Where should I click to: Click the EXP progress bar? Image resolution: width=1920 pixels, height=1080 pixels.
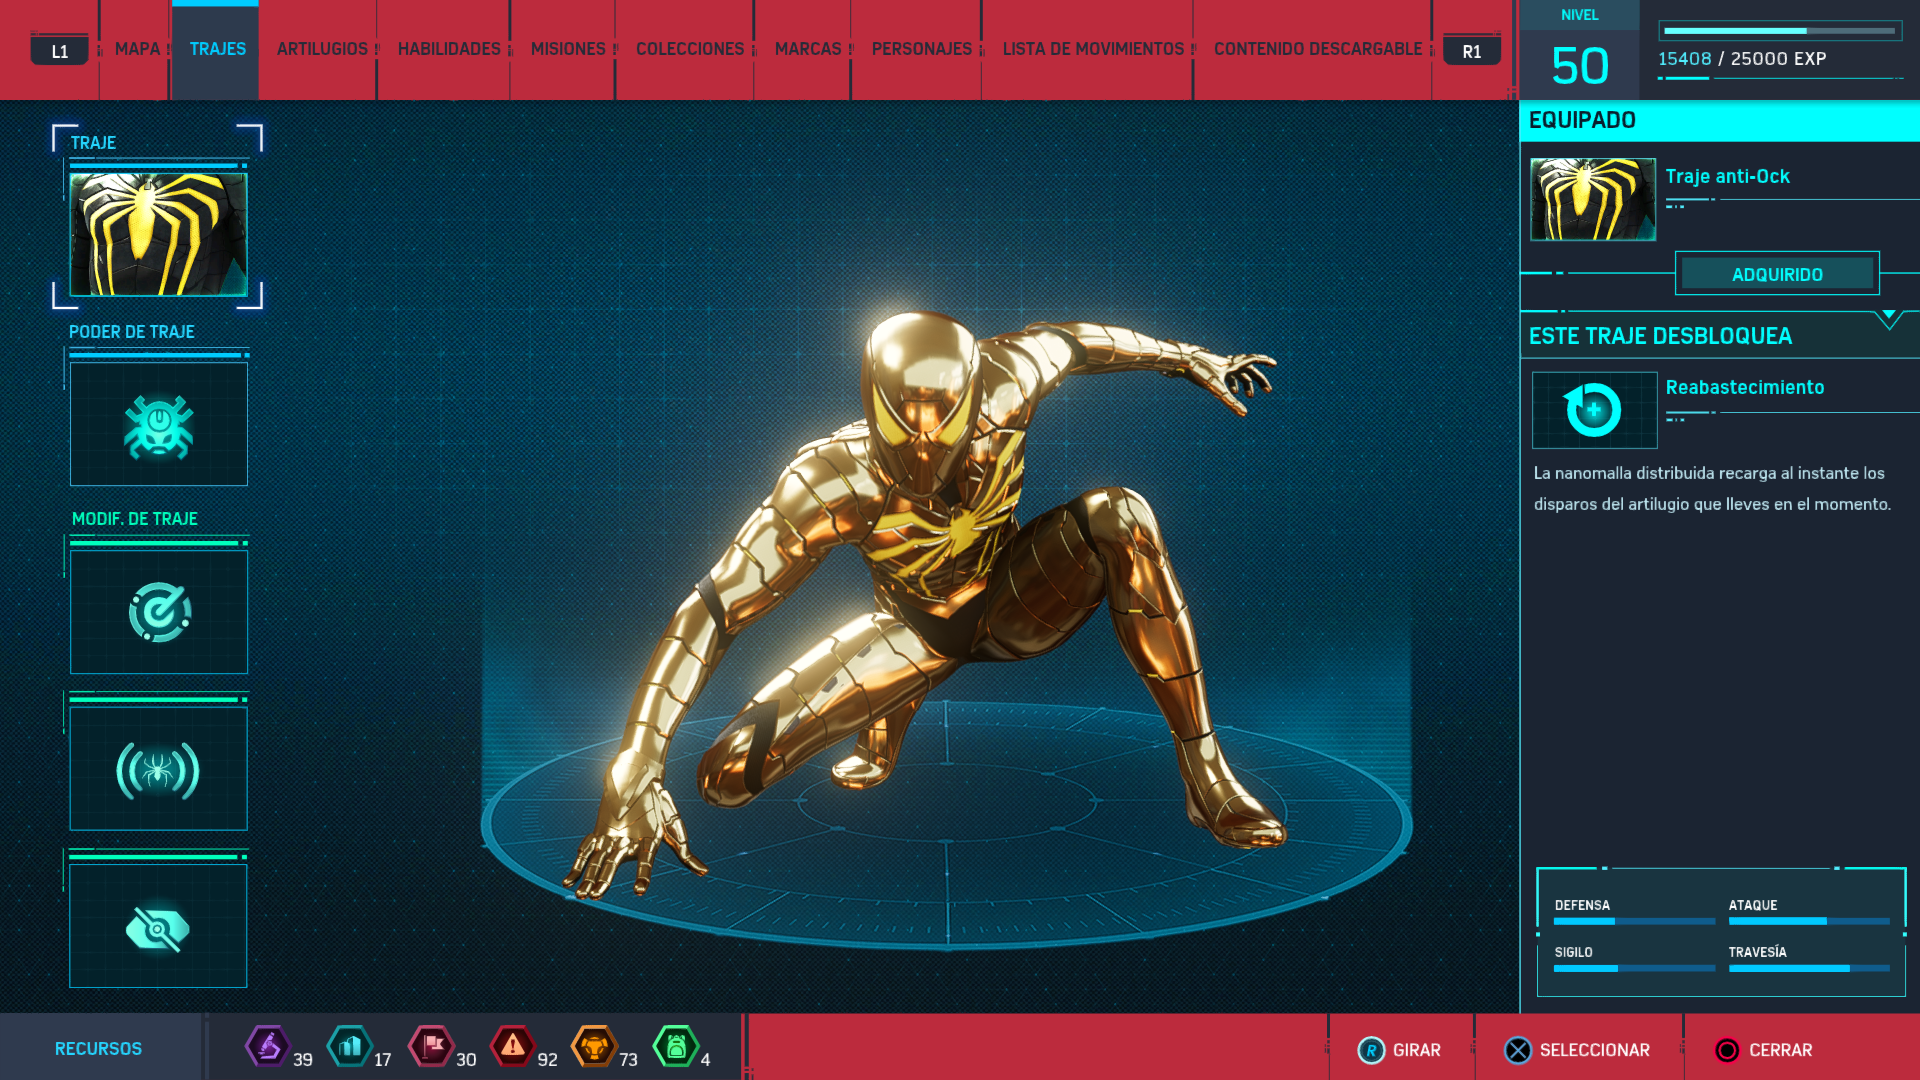pos(1779,31)
